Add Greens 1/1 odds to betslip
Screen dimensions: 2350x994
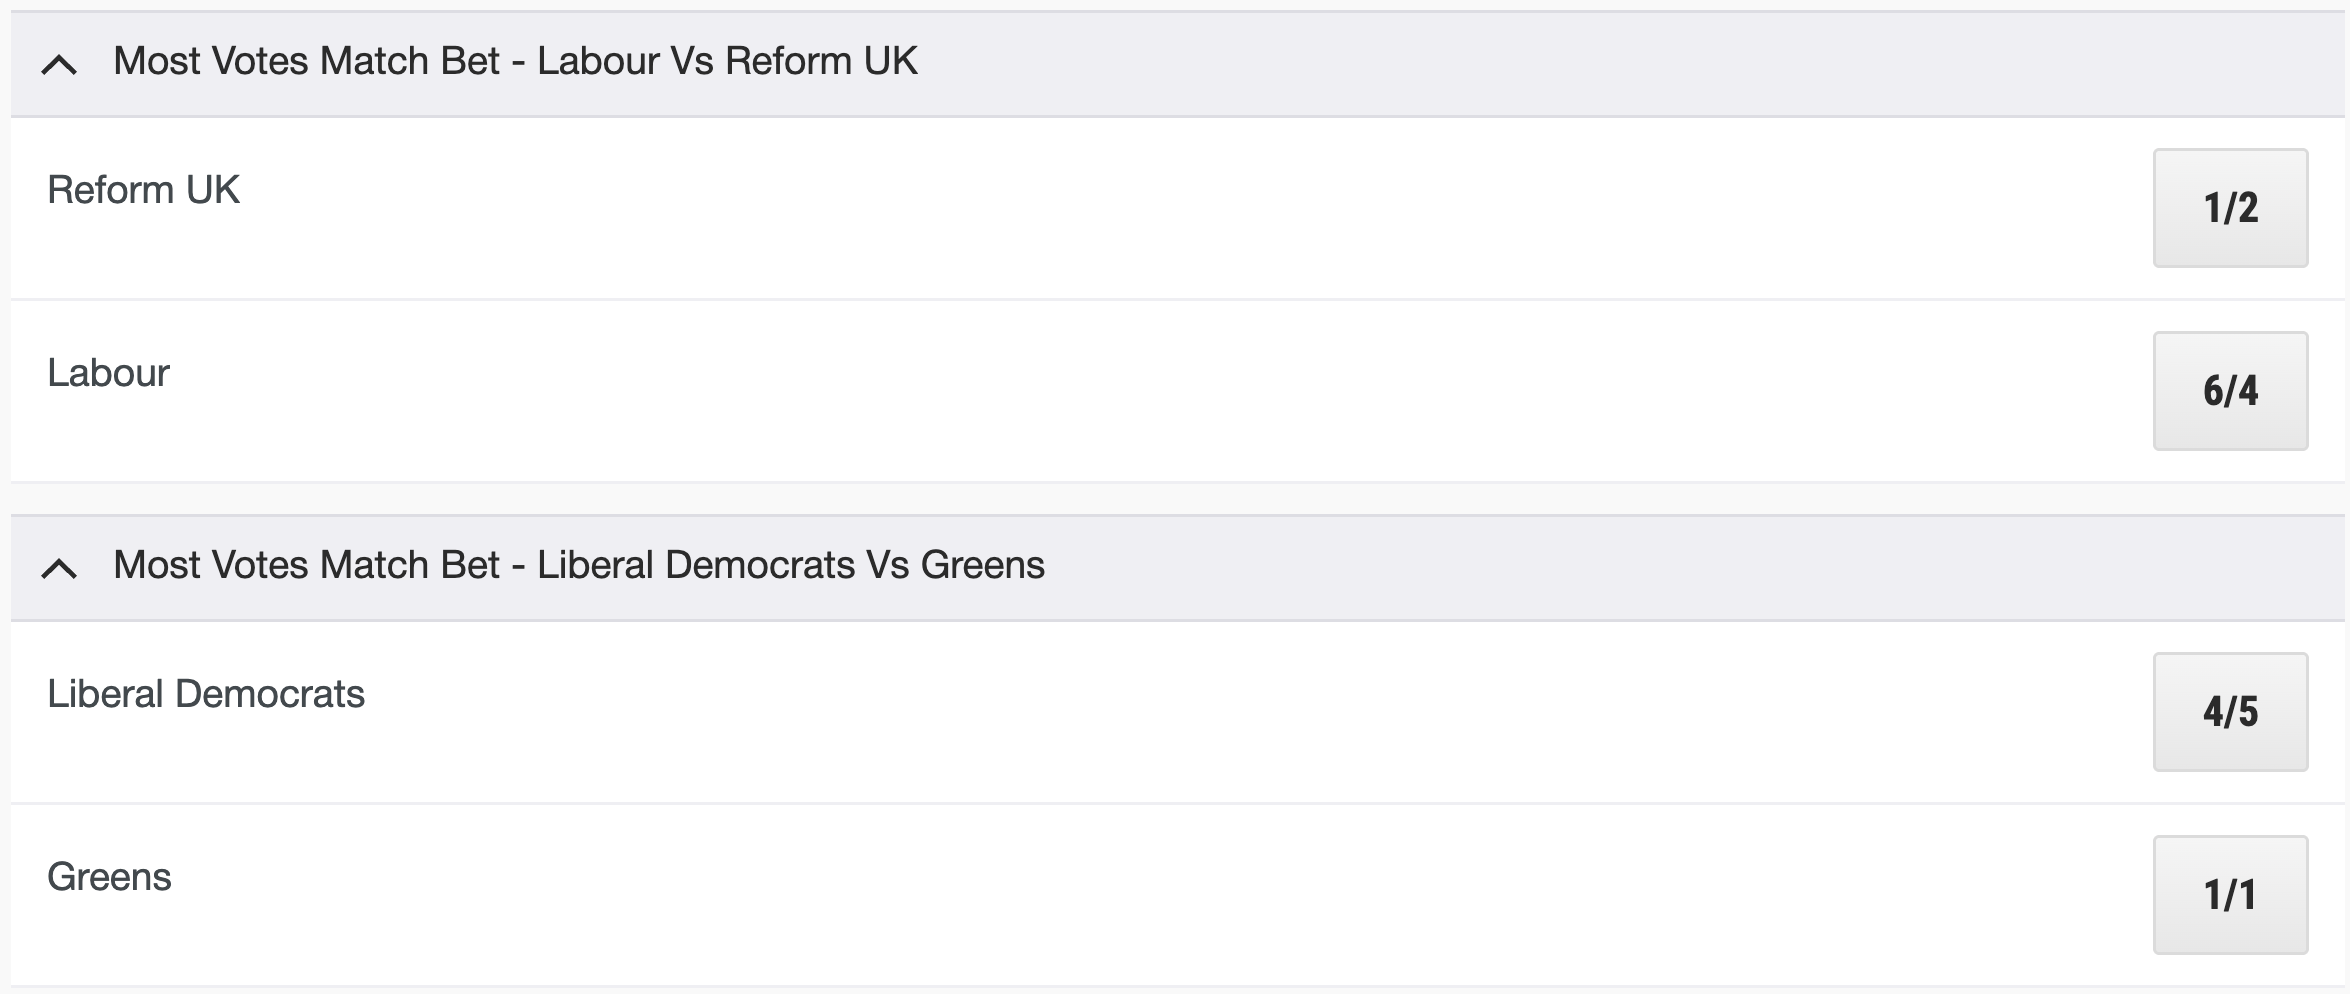(2230, 895)
